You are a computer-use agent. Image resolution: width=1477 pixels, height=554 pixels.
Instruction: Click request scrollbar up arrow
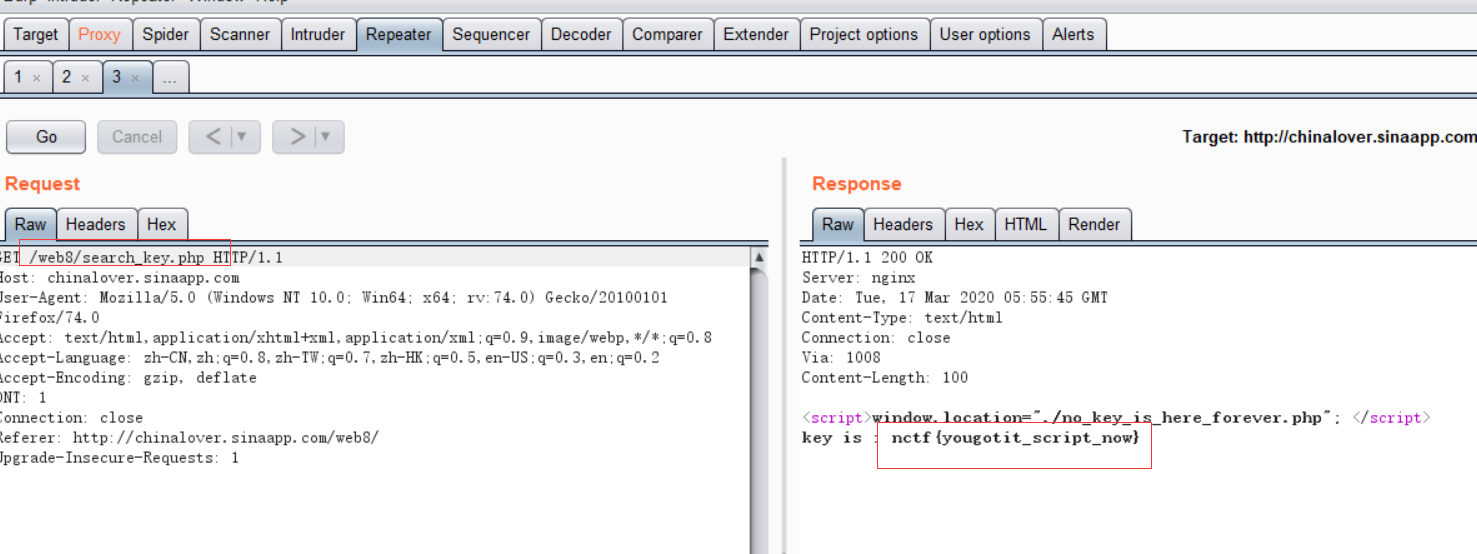760,258
